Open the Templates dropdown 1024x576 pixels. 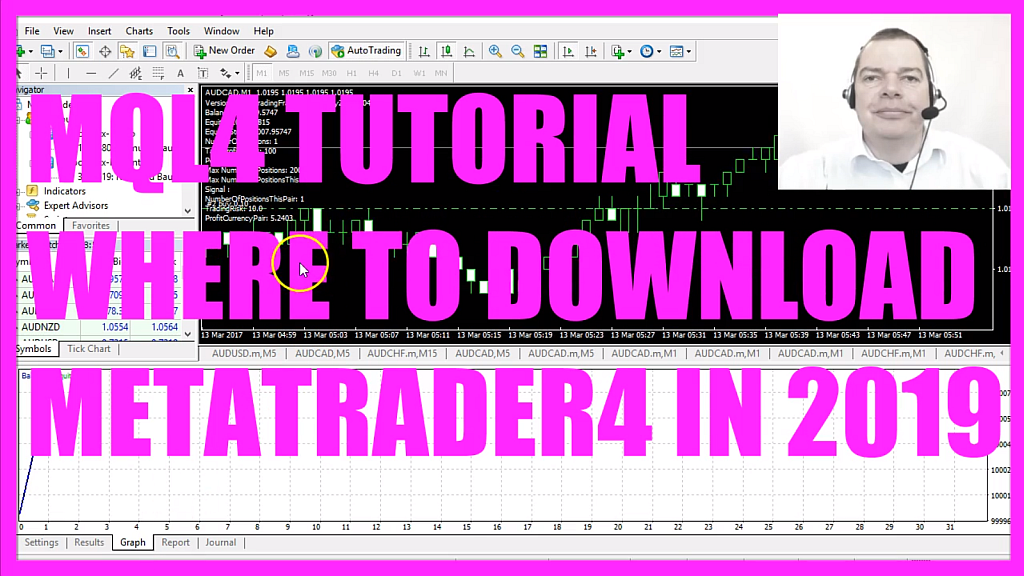click(x=680, y=51)
